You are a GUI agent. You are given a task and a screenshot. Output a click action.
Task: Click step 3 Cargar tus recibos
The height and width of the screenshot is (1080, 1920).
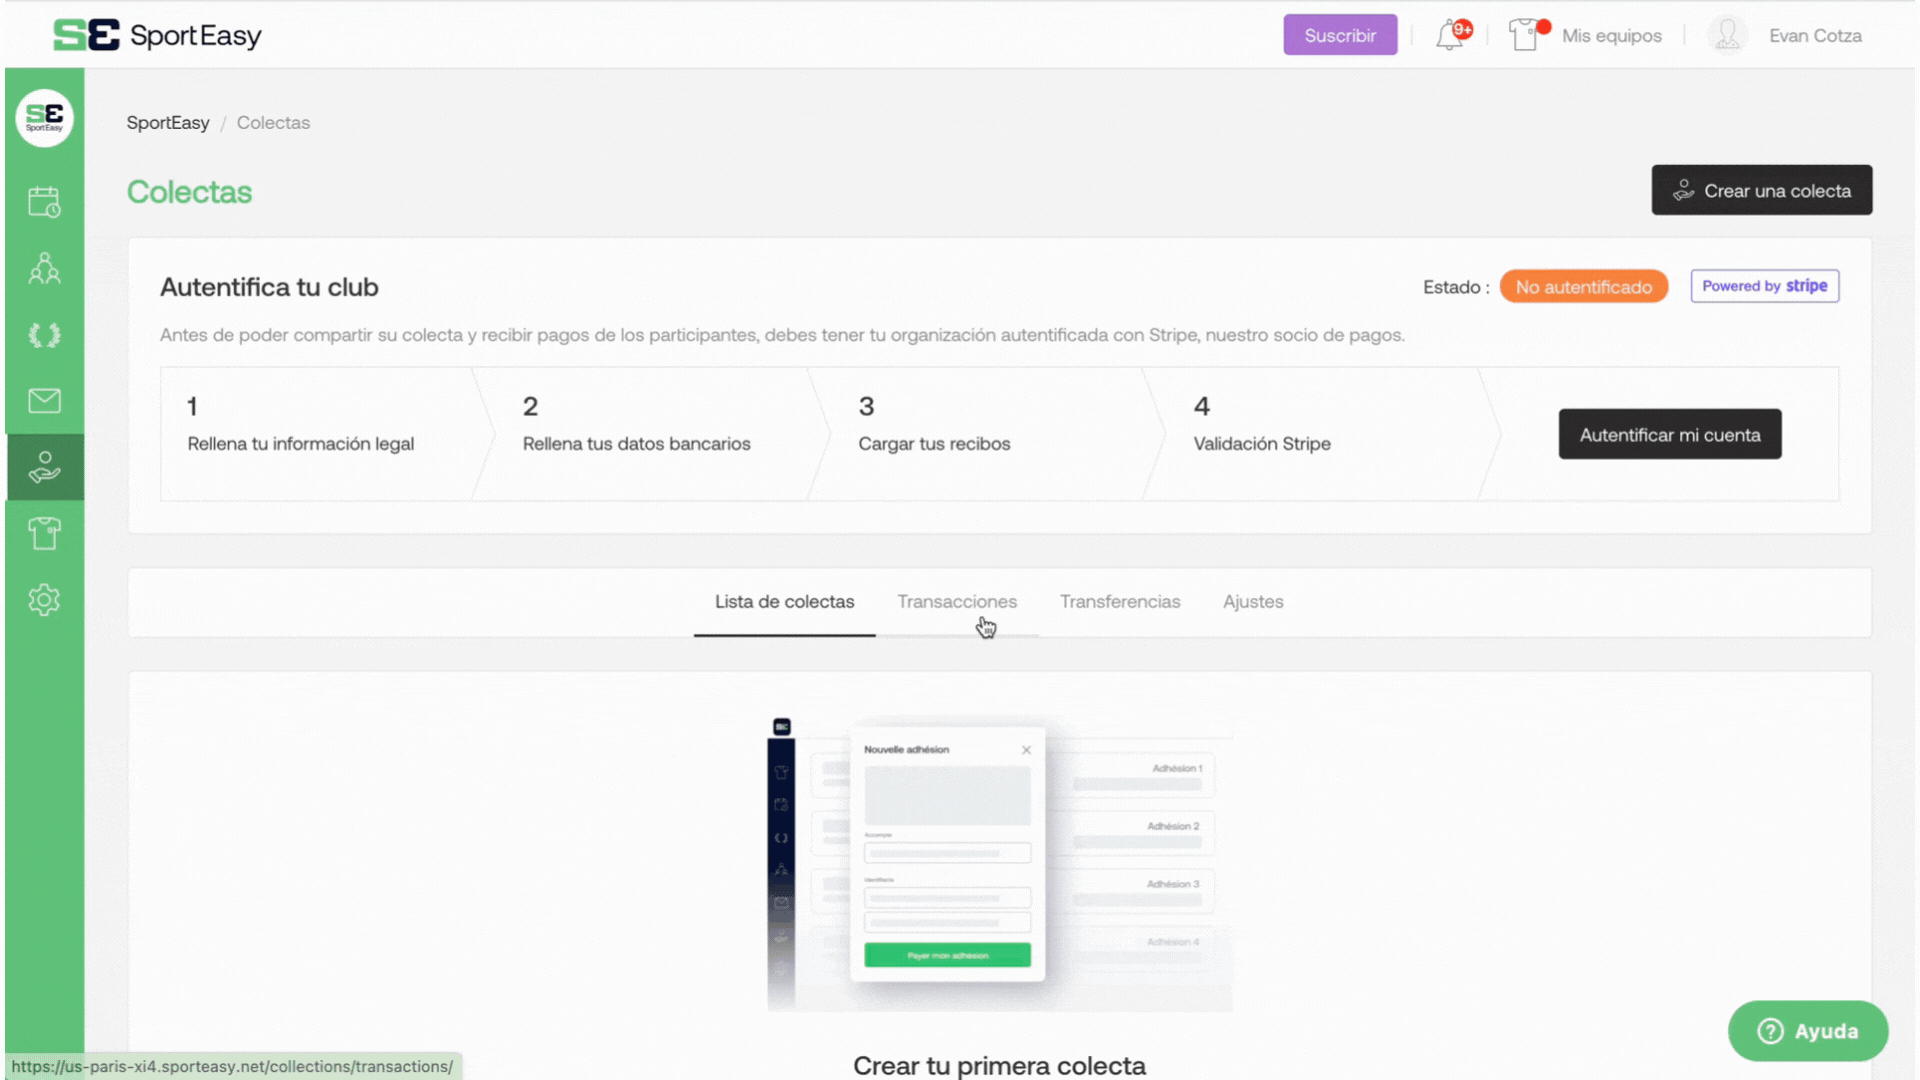coord(988,434)
